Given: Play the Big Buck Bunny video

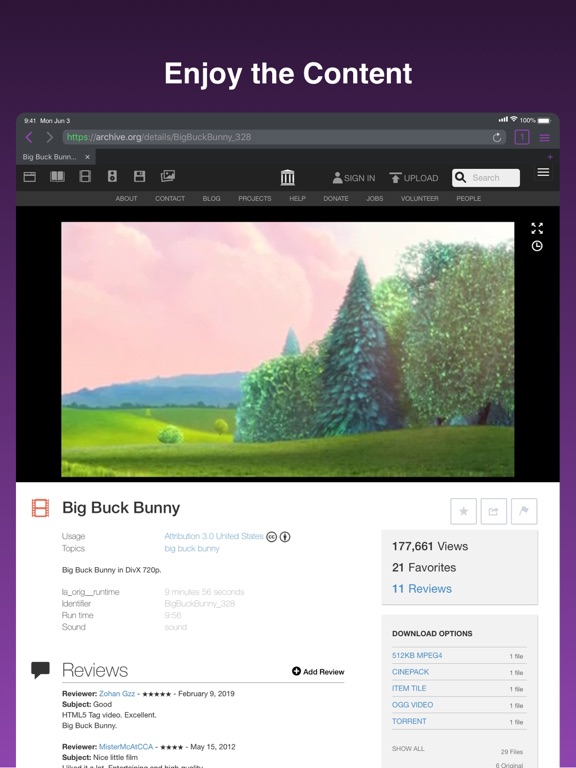Looking at the screenshot, I should [288, 349].
